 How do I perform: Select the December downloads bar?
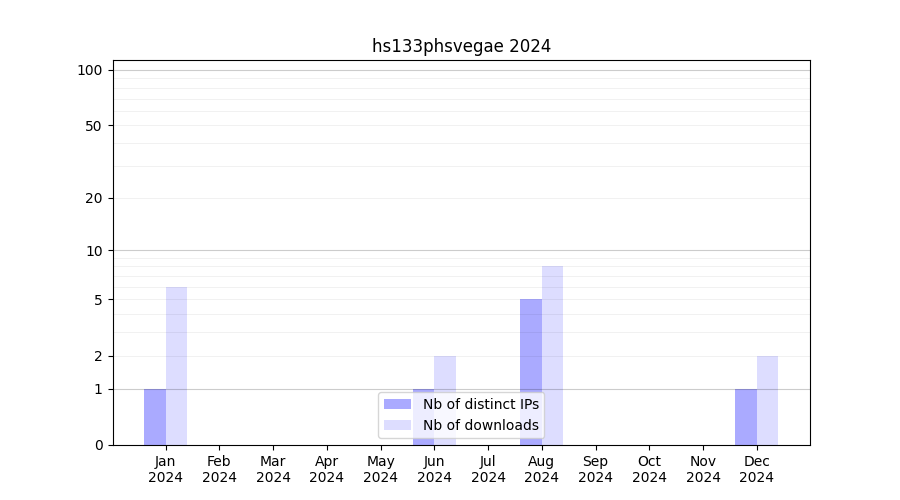pyautogui.click(x=767, y=400)
